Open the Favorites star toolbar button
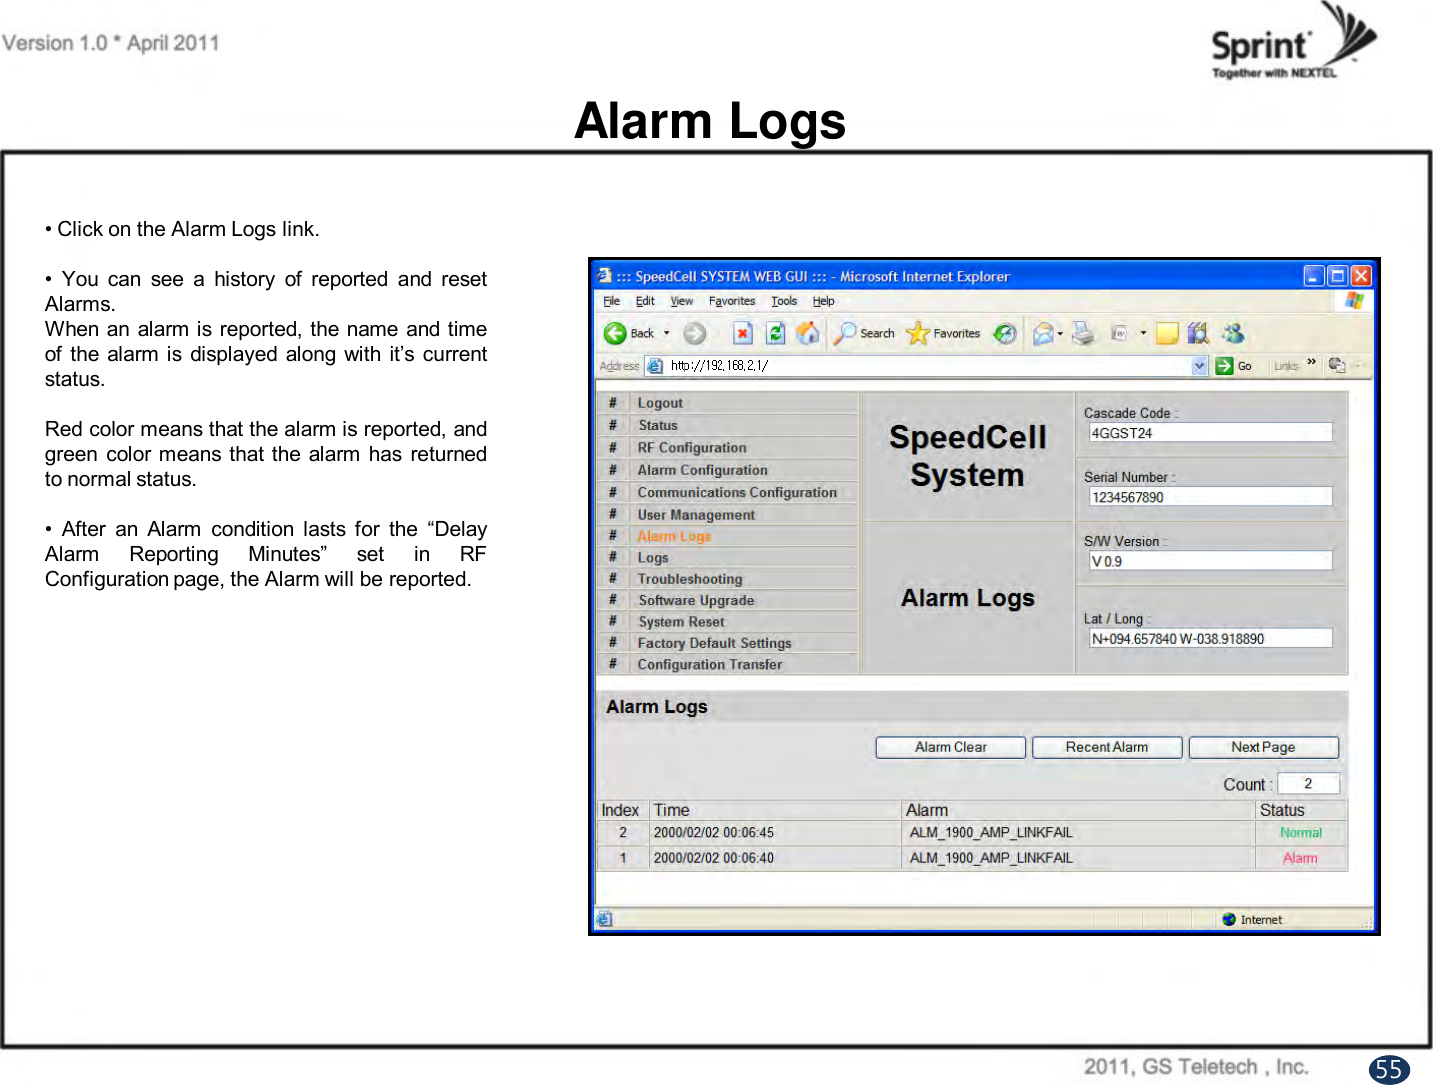The width and height of the screenshot is (1433, 1085). [944, 333]
